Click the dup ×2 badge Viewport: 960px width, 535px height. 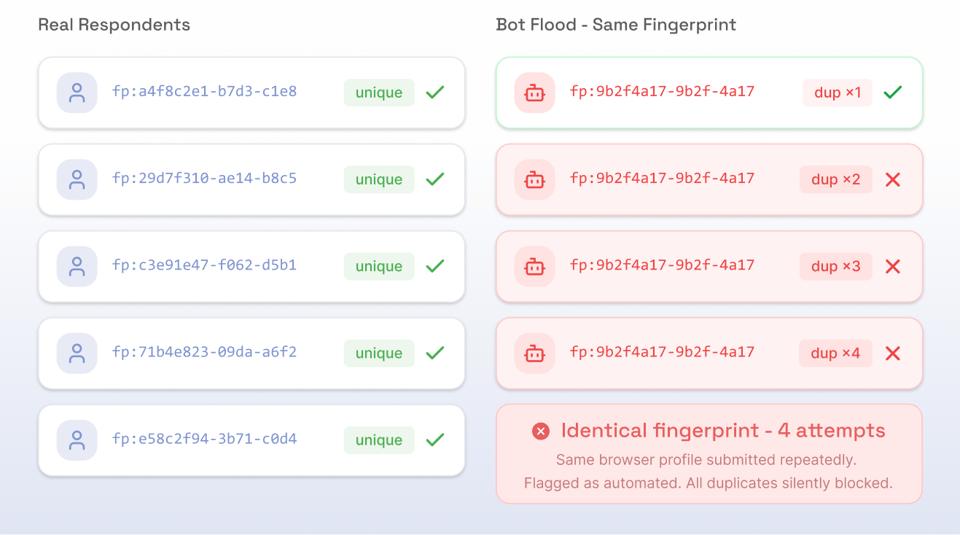836,179
